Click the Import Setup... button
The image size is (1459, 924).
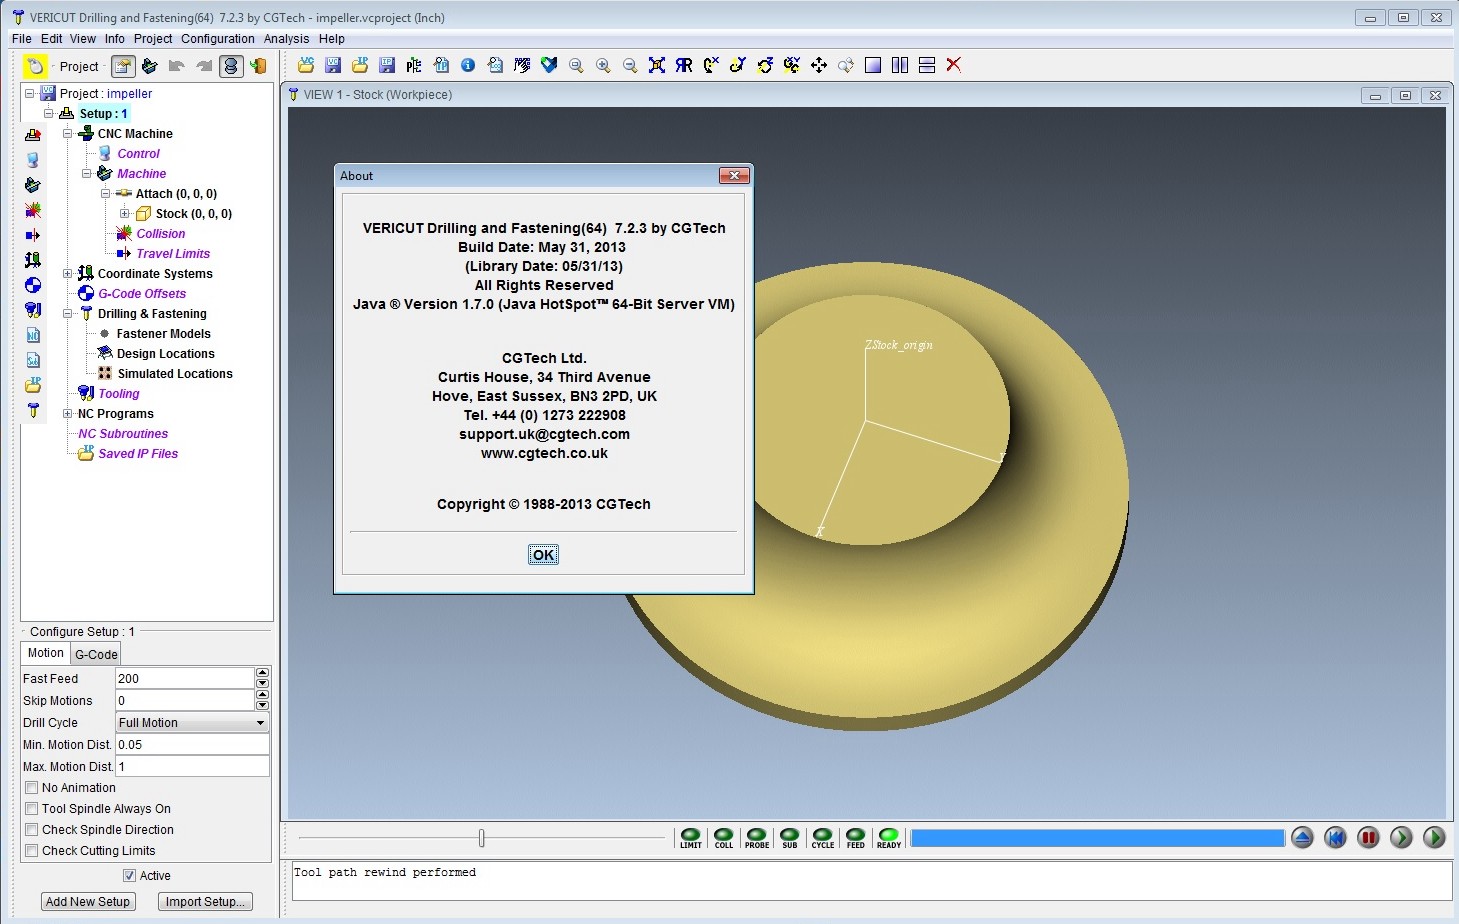(205, 902)
